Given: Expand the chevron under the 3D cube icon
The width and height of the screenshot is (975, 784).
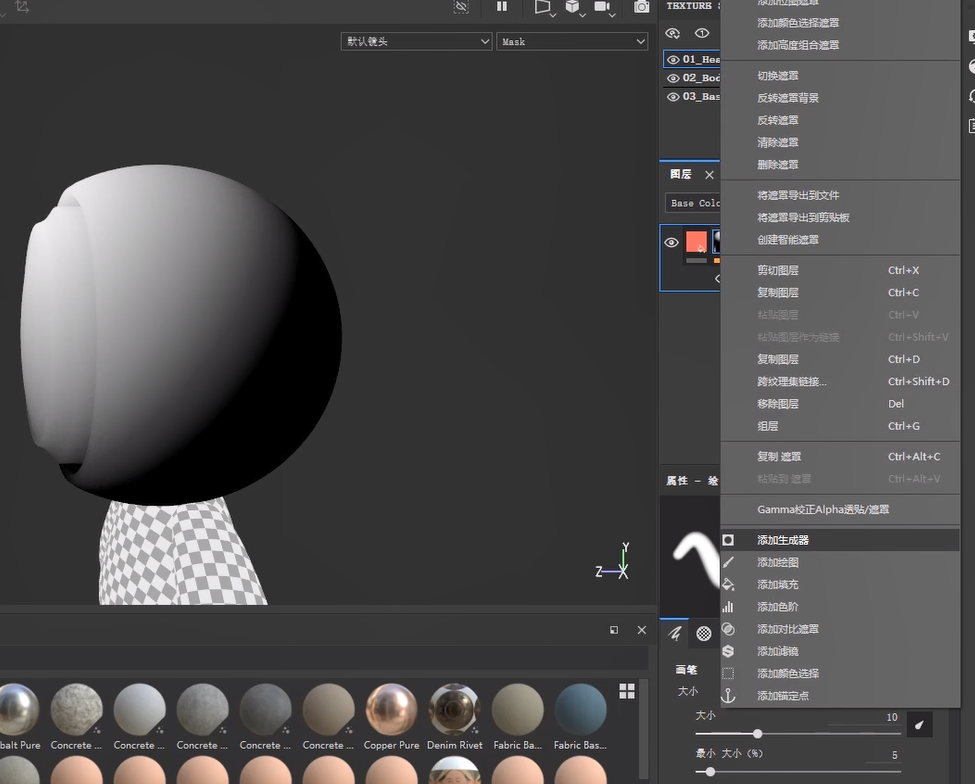Looking at the screenshot, I should pos(583,14).
